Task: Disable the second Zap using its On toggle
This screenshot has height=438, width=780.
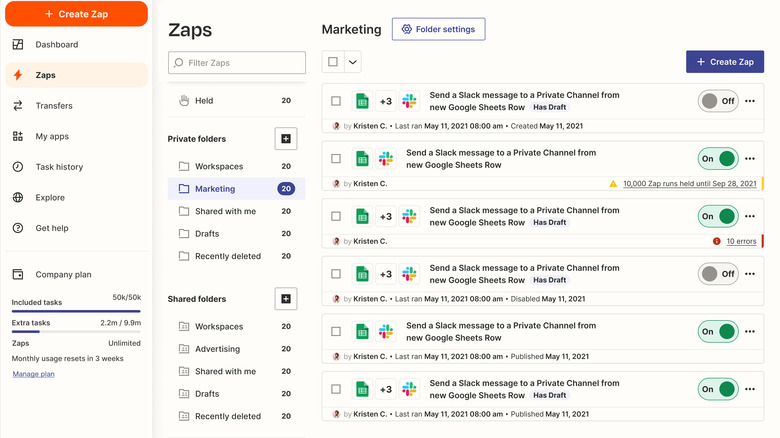Action: point(717,159)
